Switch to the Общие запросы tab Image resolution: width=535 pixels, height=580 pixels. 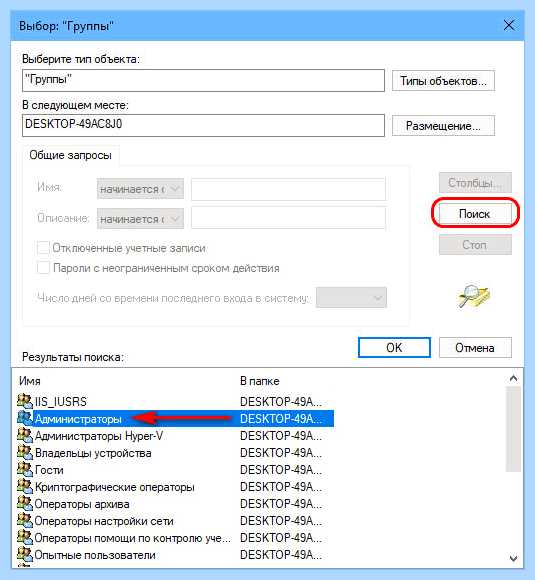pyautogui.click(x=70, y=155)
